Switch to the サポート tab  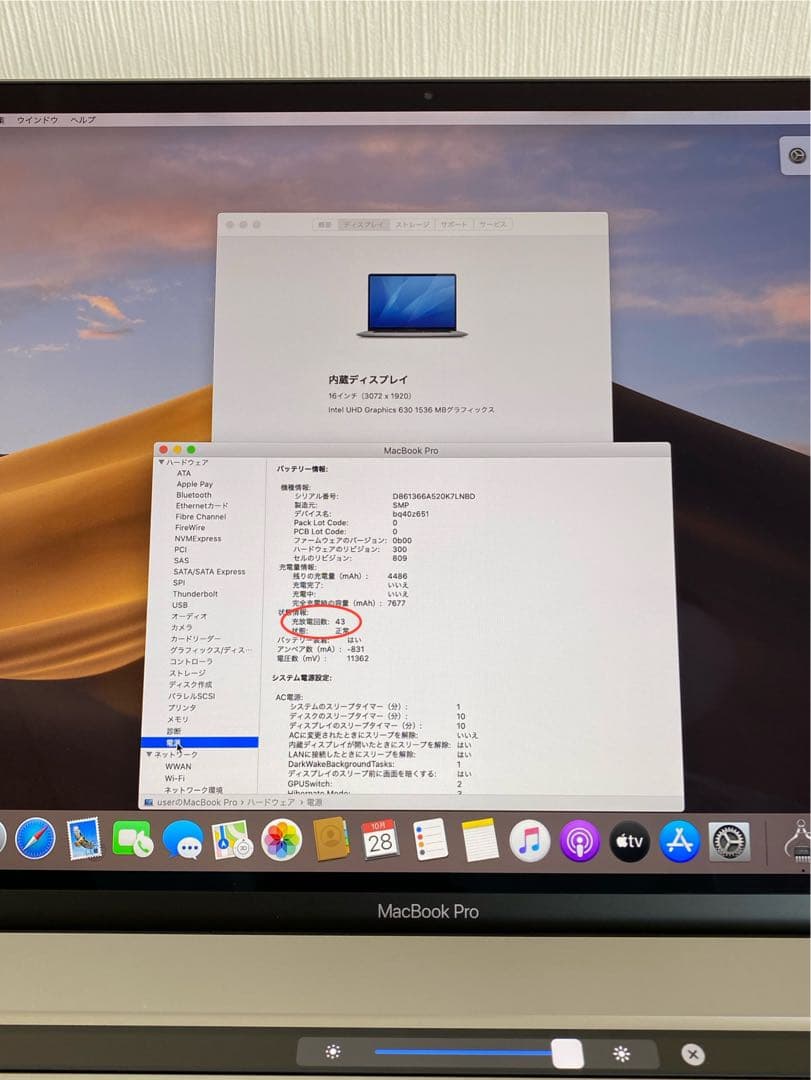[x=456, y=224]
